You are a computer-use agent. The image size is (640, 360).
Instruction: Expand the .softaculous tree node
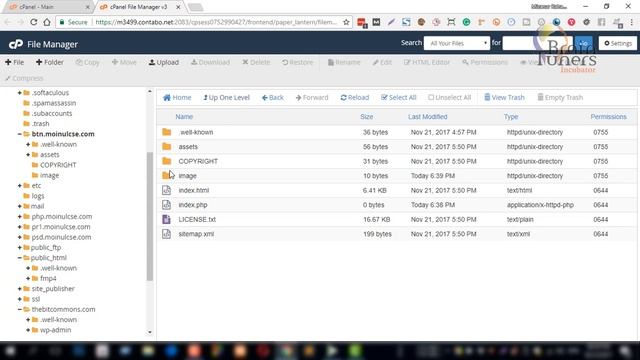pos(20,93)
